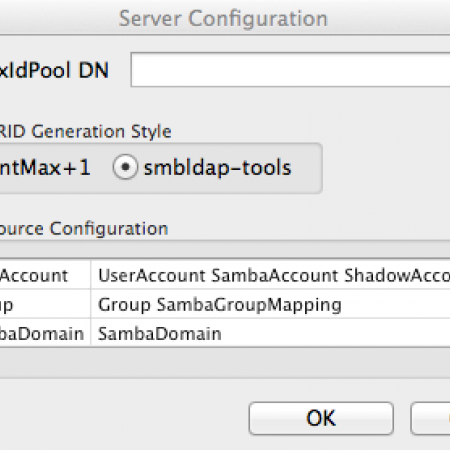Click the 'baDomain' name cell
Viewport: 450px width, 450px height.
(45, 333)
